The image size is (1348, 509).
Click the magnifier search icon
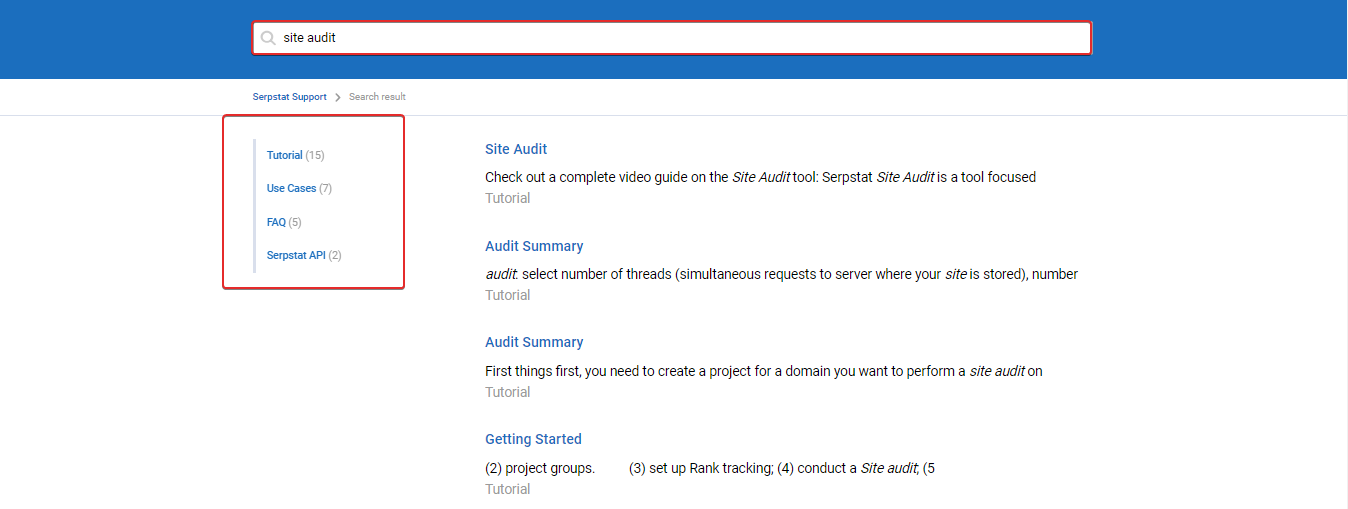(268, 38)
